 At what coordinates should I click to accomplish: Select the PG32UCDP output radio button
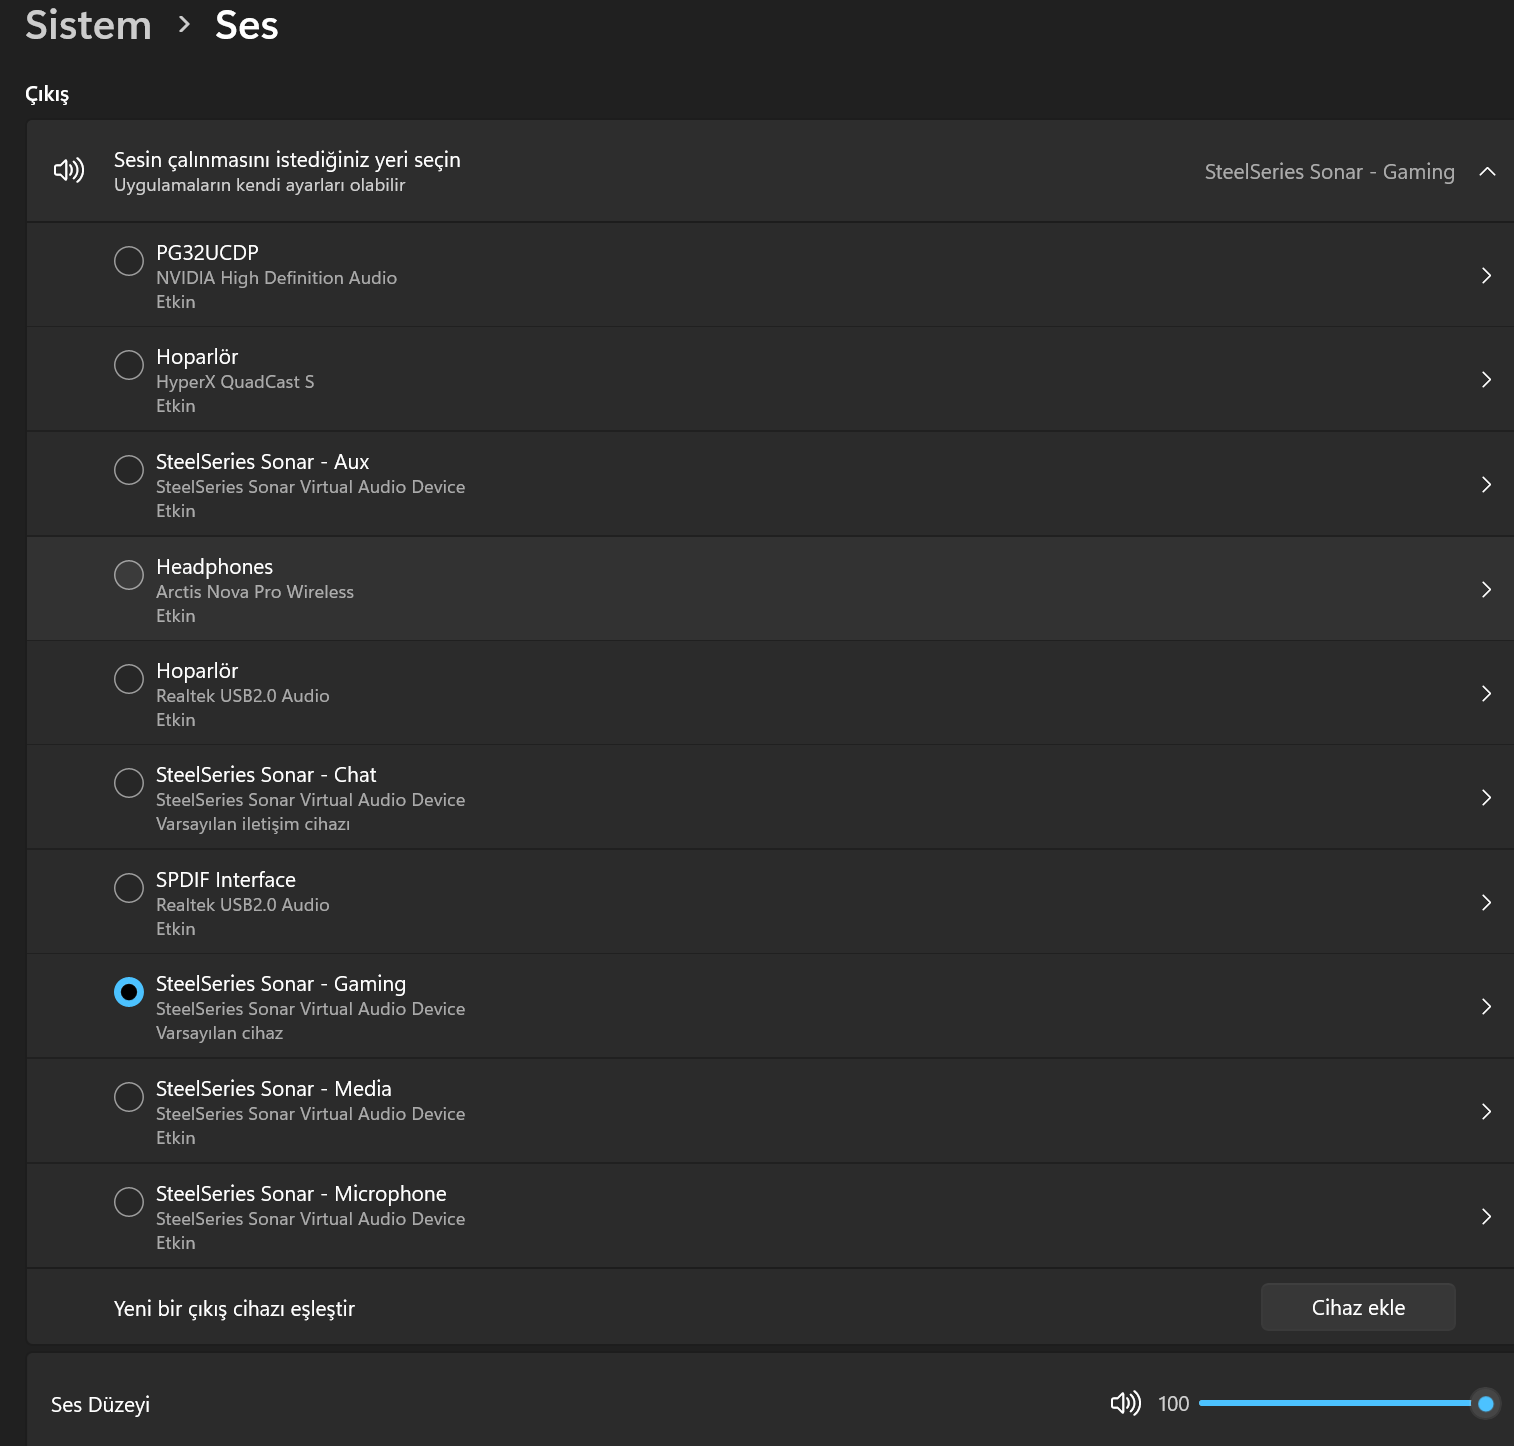pyautogui.click(x=129, y=261)
